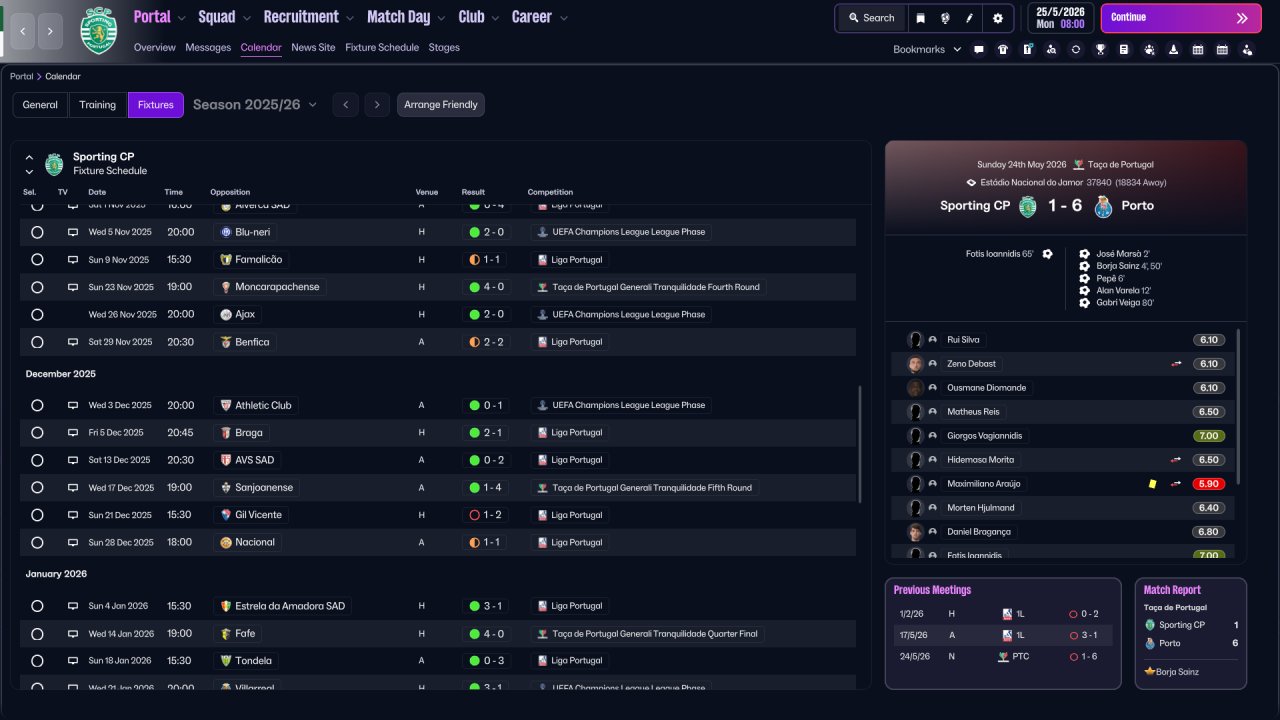Click the Sporting CP club crest in the header
The height and width of the screenshot is (720, 1280).
click(x=98, y=31)
